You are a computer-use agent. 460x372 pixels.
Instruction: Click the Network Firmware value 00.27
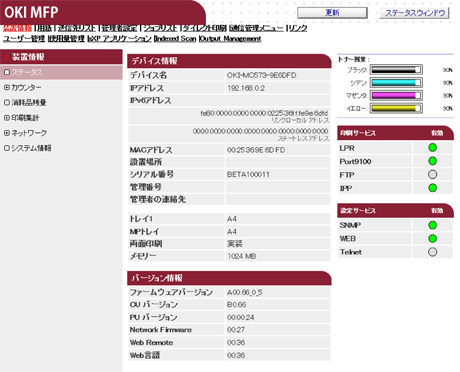point(236,330)
